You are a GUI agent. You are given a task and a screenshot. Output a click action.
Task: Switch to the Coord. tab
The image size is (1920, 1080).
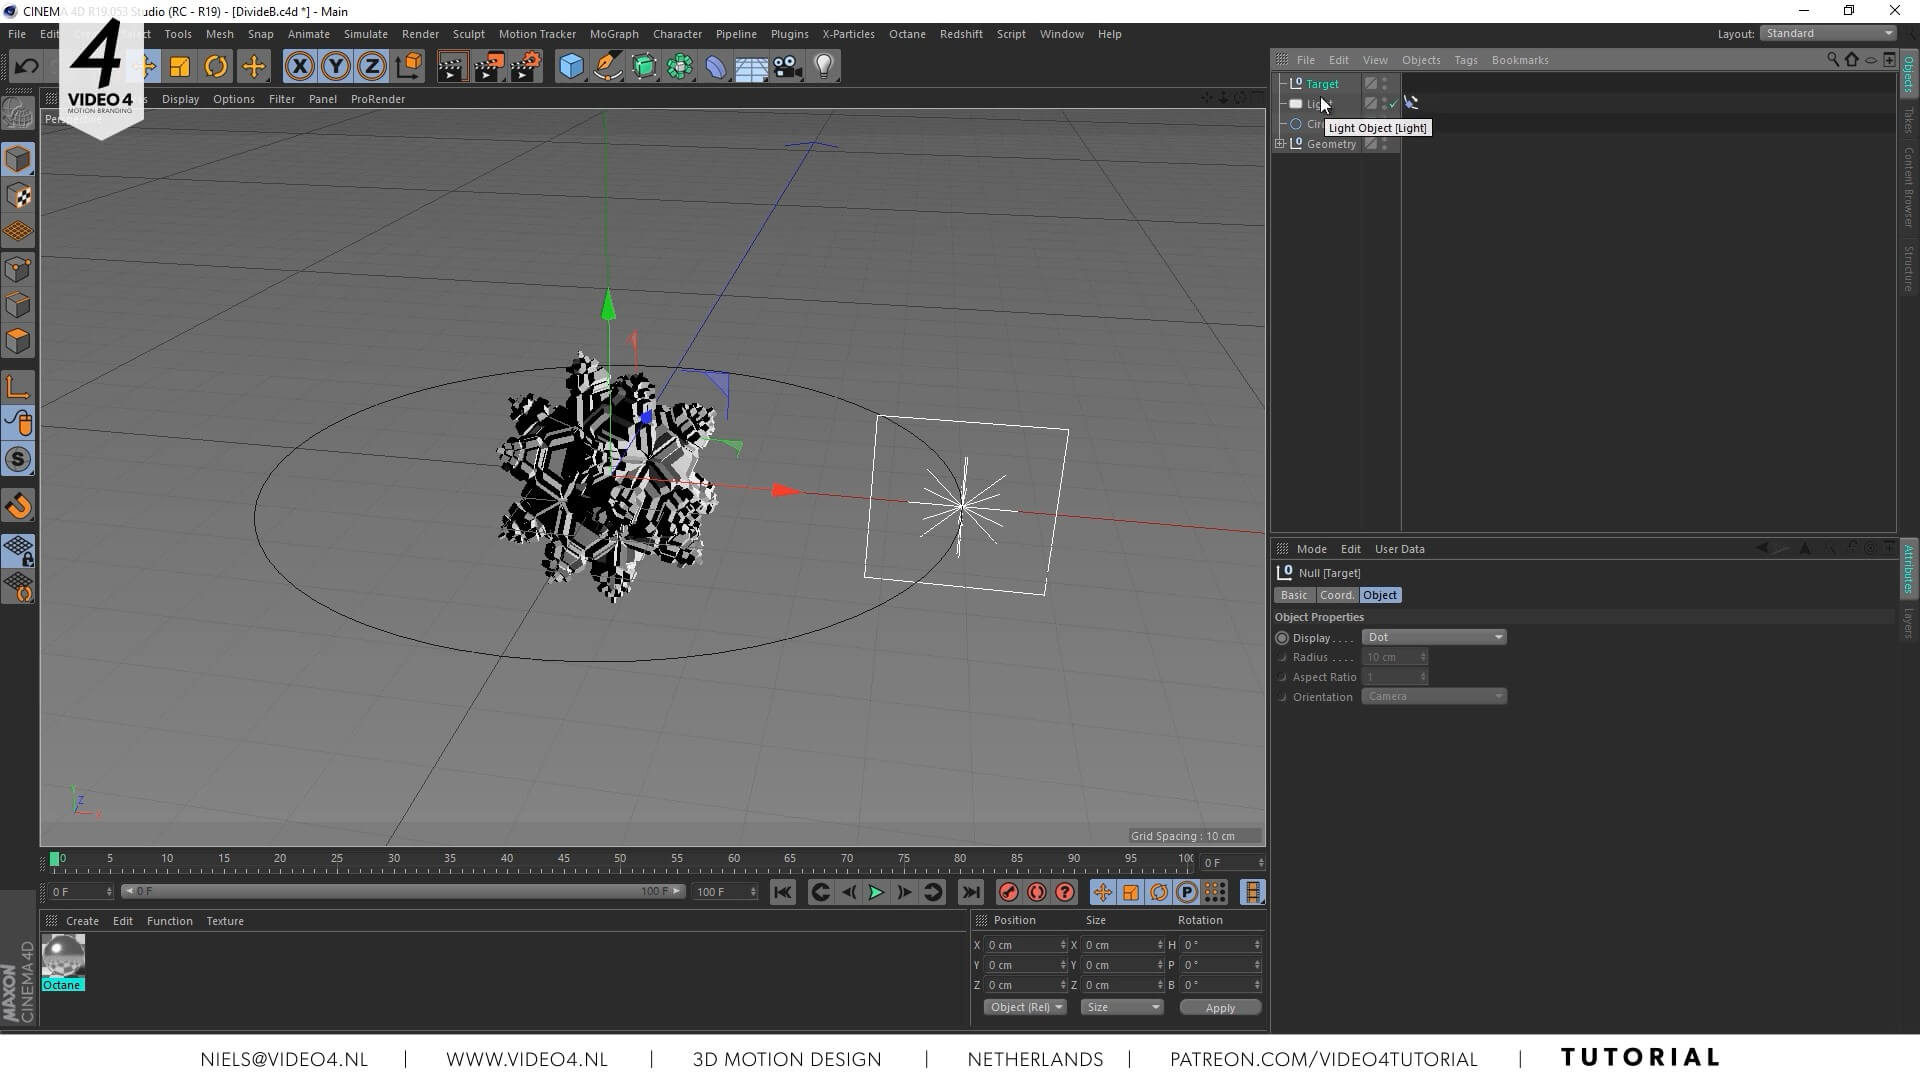click(x=1336, y=595)
